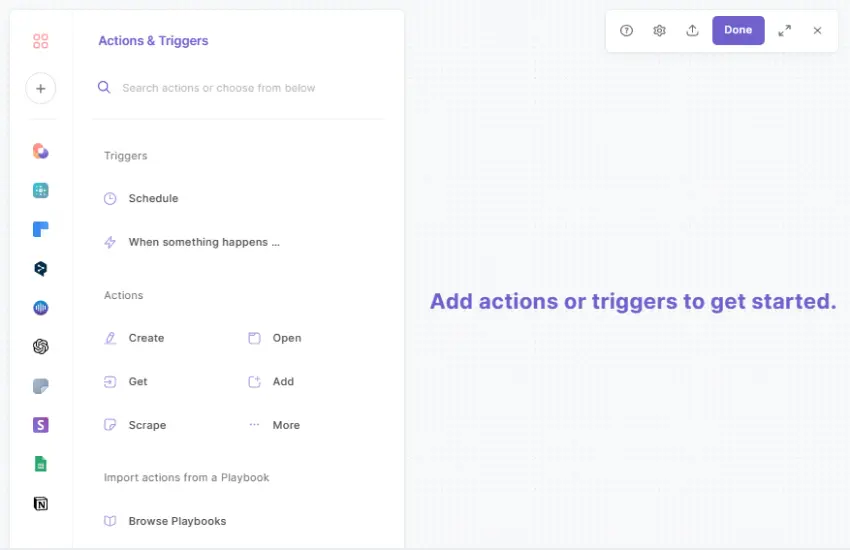Image resolution: width=850 pixels, height=550 pixels.
Task: Choose the Scrape action
Action: pyautogui.click(x=135, y=425)
